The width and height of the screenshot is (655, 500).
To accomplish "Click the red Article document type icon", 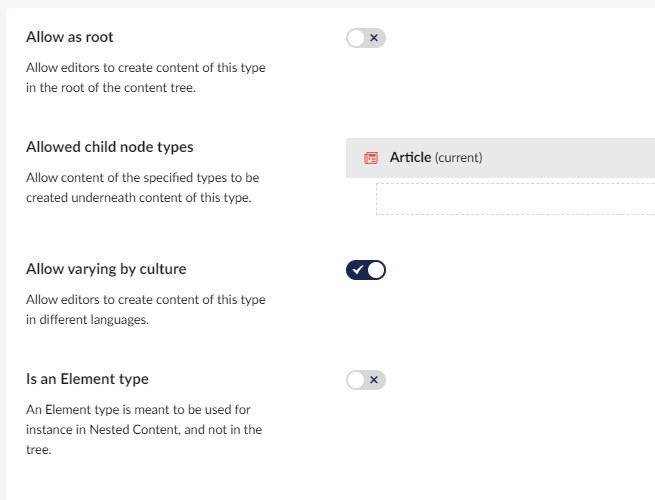I will click(x=371, y=158).
